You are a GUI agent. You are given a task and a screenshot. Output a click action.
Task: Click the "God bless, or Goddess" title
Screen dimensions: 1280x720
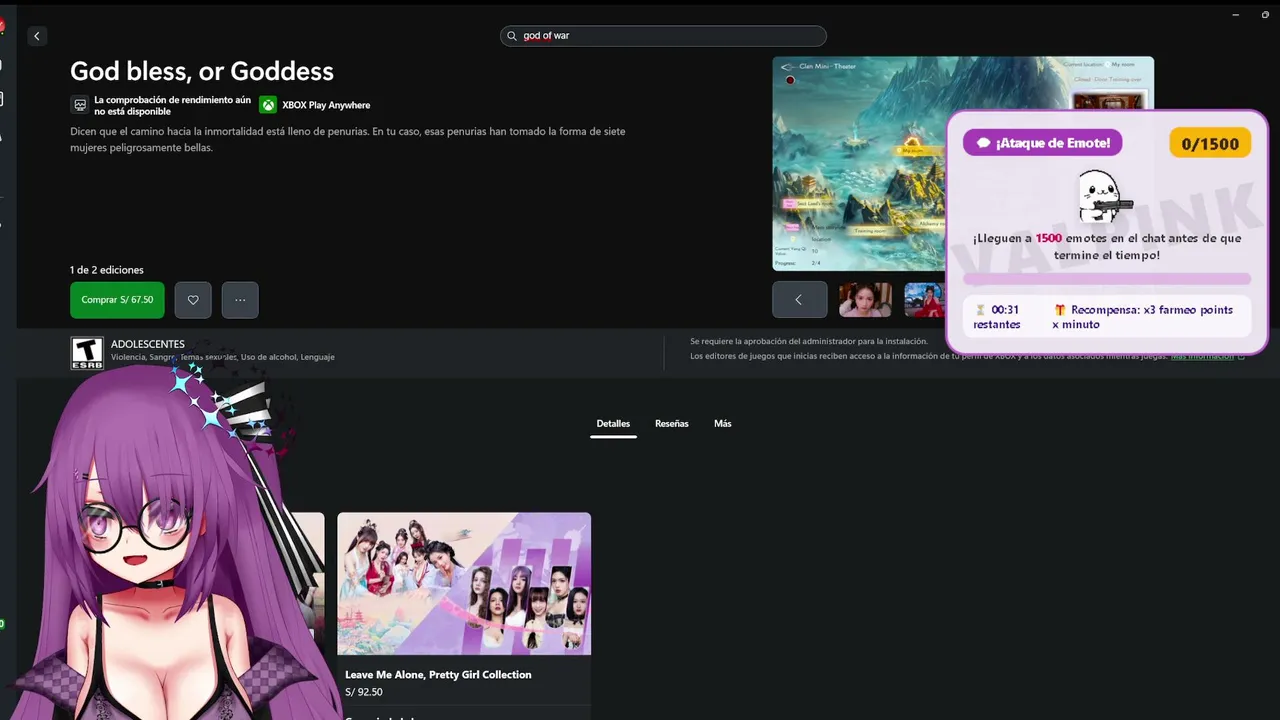tap(202, 71)
